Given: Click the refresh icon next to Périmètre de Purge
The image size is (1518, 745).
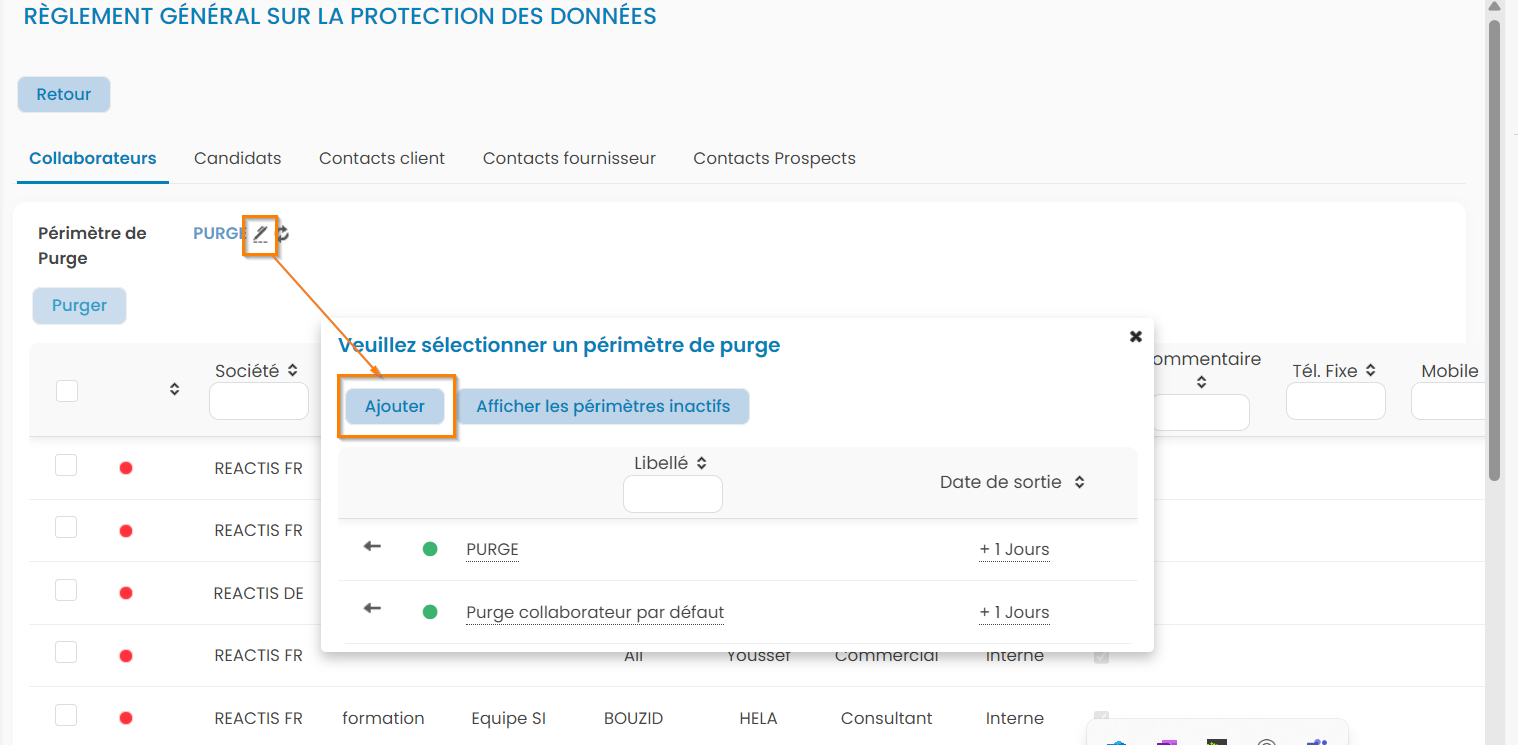Looking at the screenshot, I should pos(283,234).
